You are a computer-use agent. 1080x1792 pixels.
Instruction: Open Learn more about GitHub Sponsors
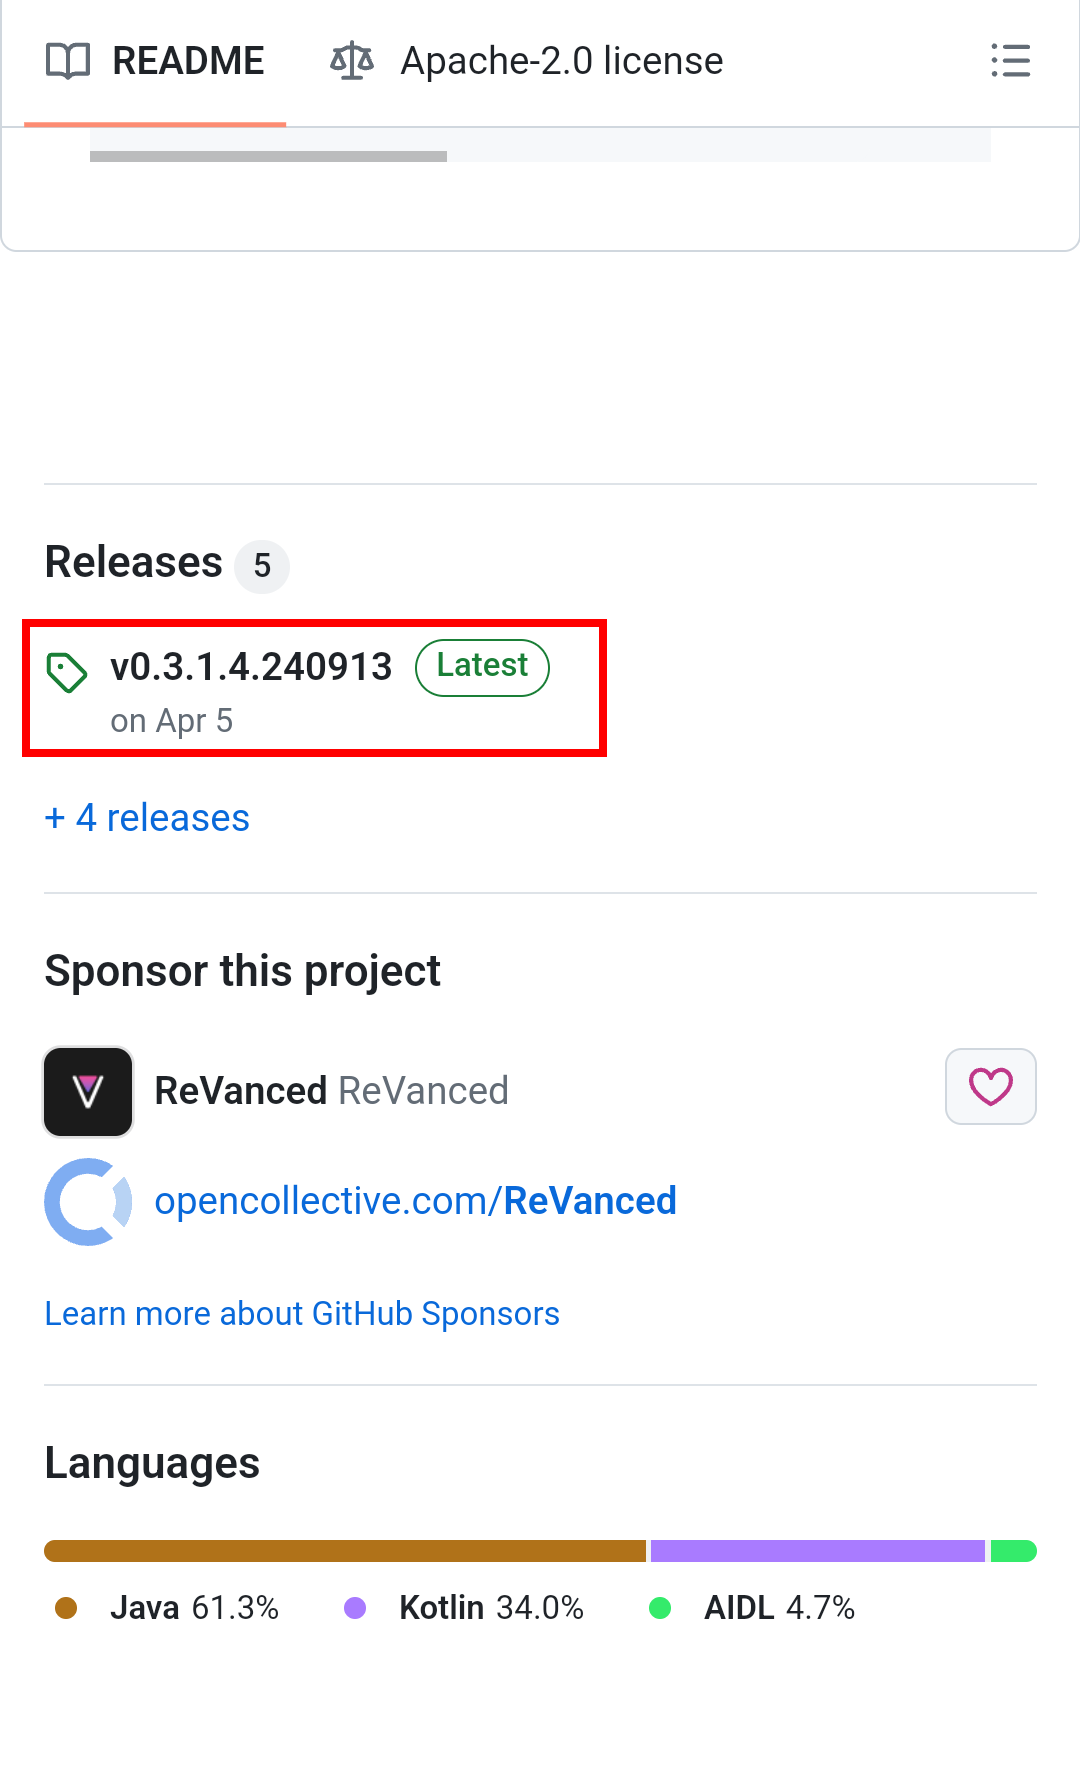point(302,1314)
